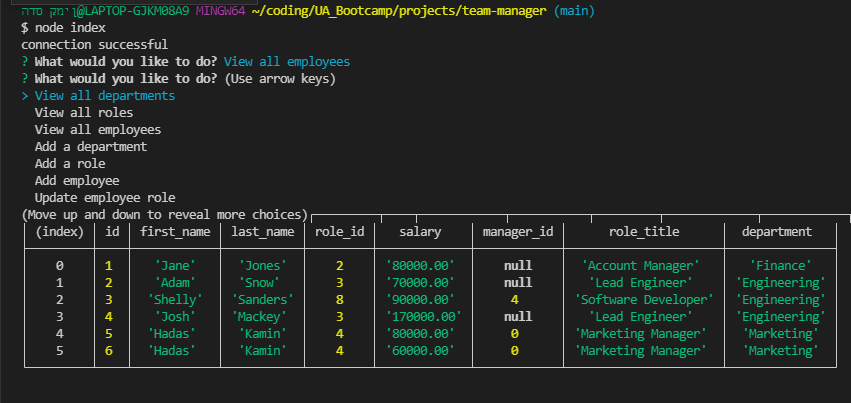This screenshot has height=403, width=851.
Task: Click role_id value '8' cell
Action: 340,299
